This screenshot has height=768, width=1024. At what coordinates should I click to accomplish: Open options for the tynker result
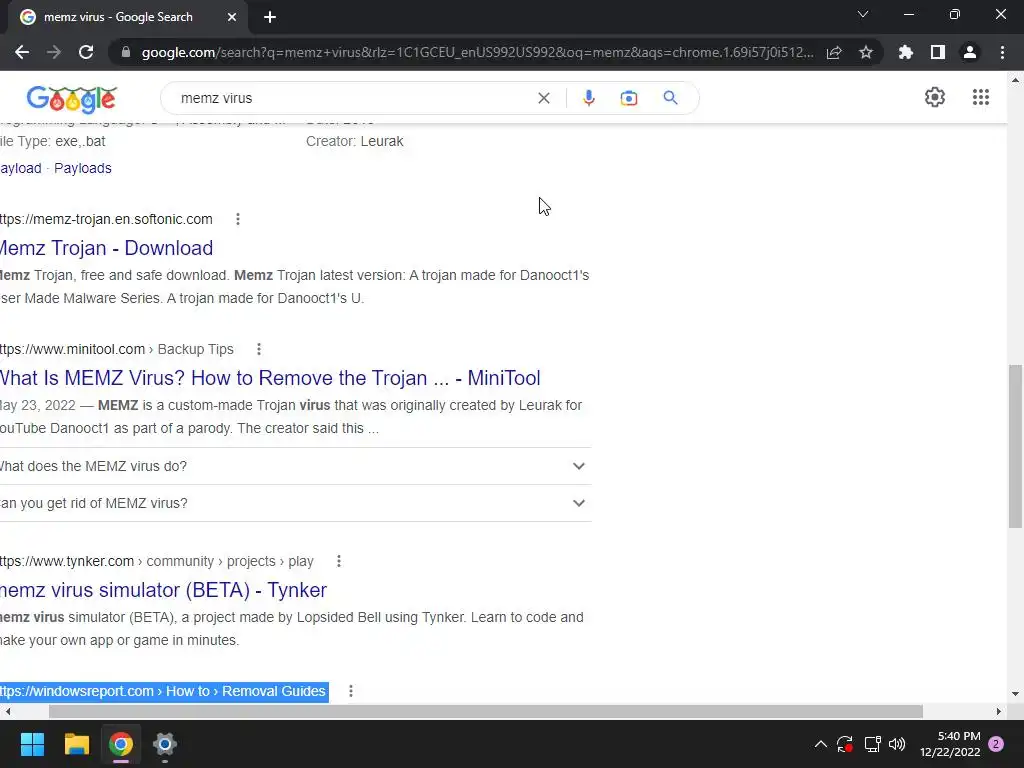(338, 561)
